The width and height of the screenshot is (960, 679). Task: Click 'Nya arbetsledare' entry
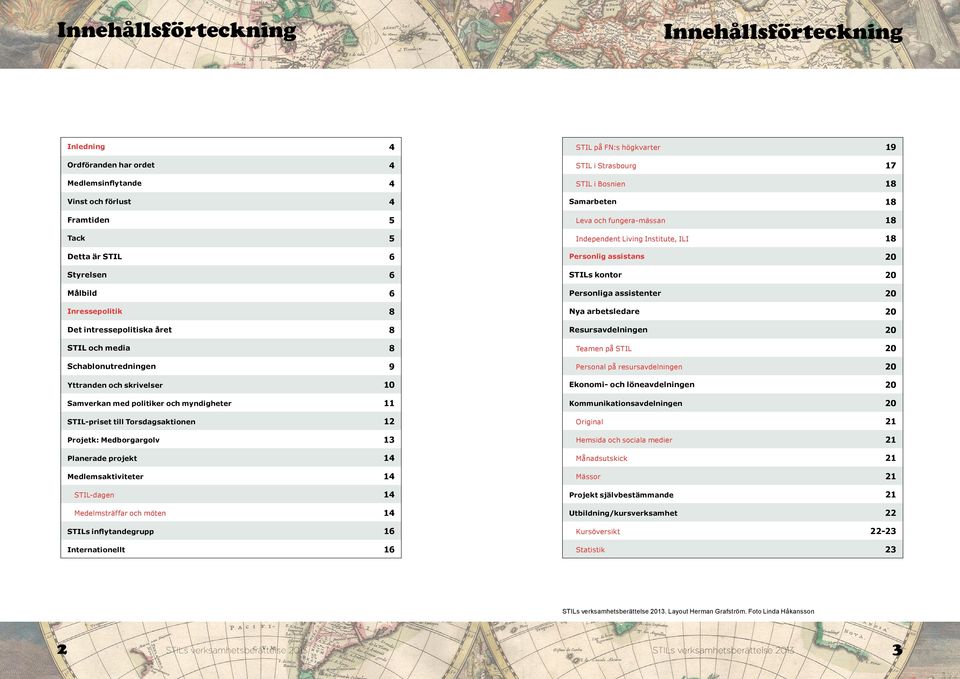pyautogui.click(x=733, y=312)
